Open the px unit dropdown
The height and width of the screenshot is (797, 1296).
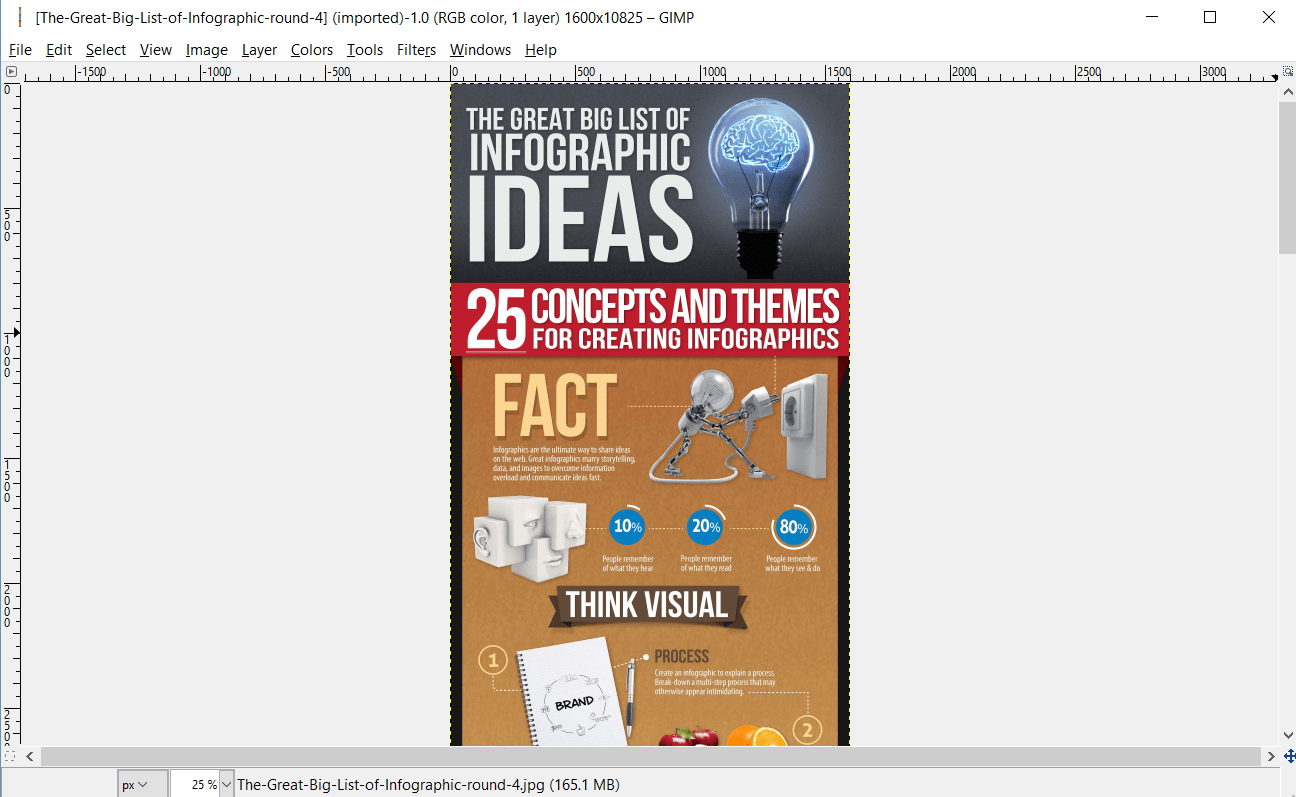point(142,783)
